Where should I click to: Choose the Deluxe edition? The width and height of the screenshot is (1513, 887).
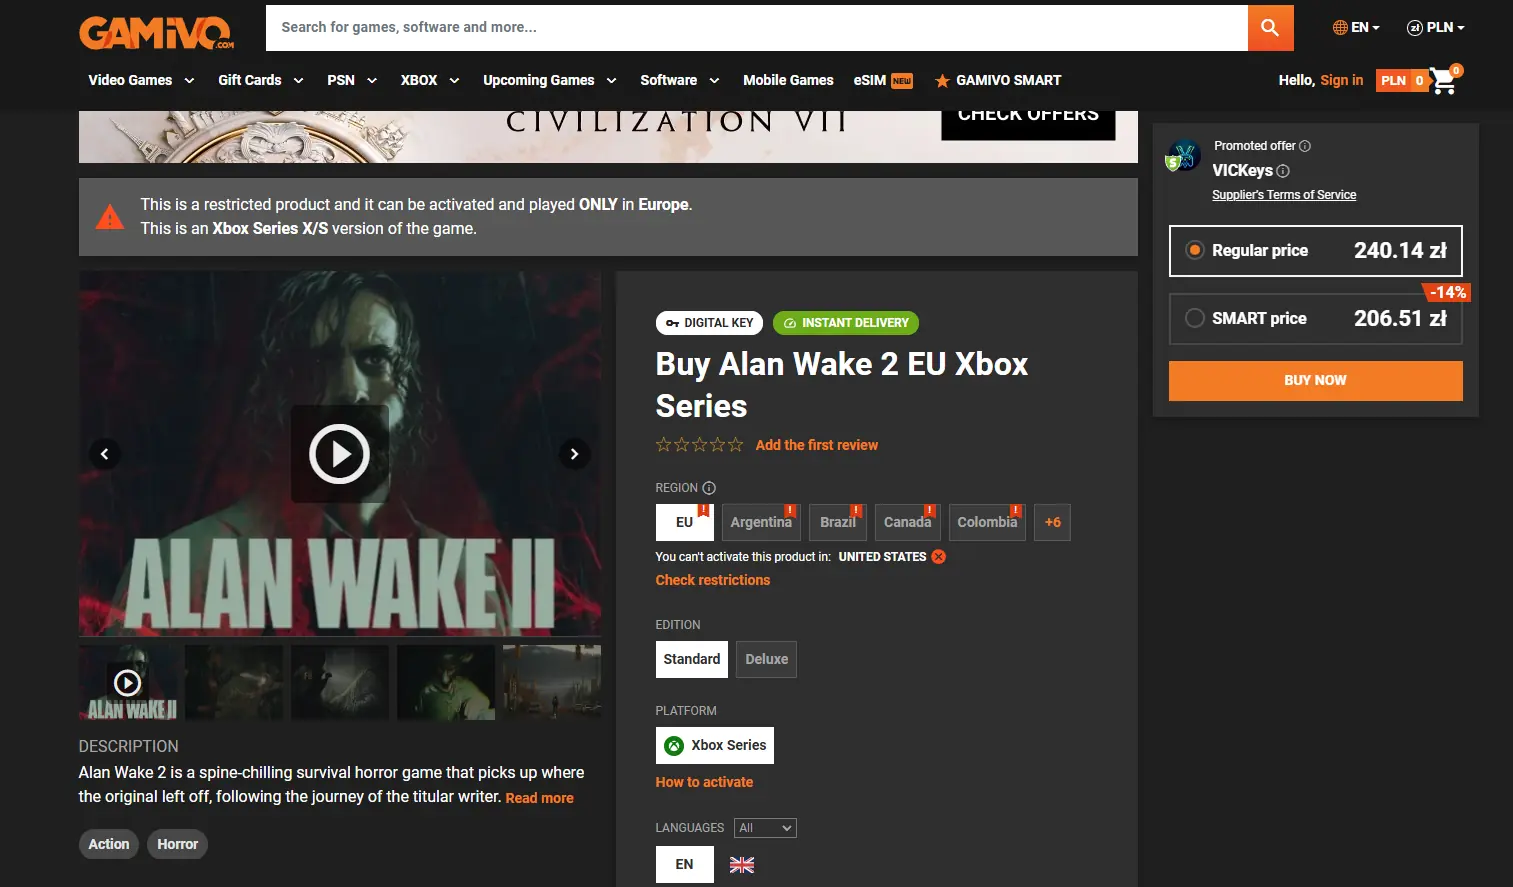[x=766, y=659]
